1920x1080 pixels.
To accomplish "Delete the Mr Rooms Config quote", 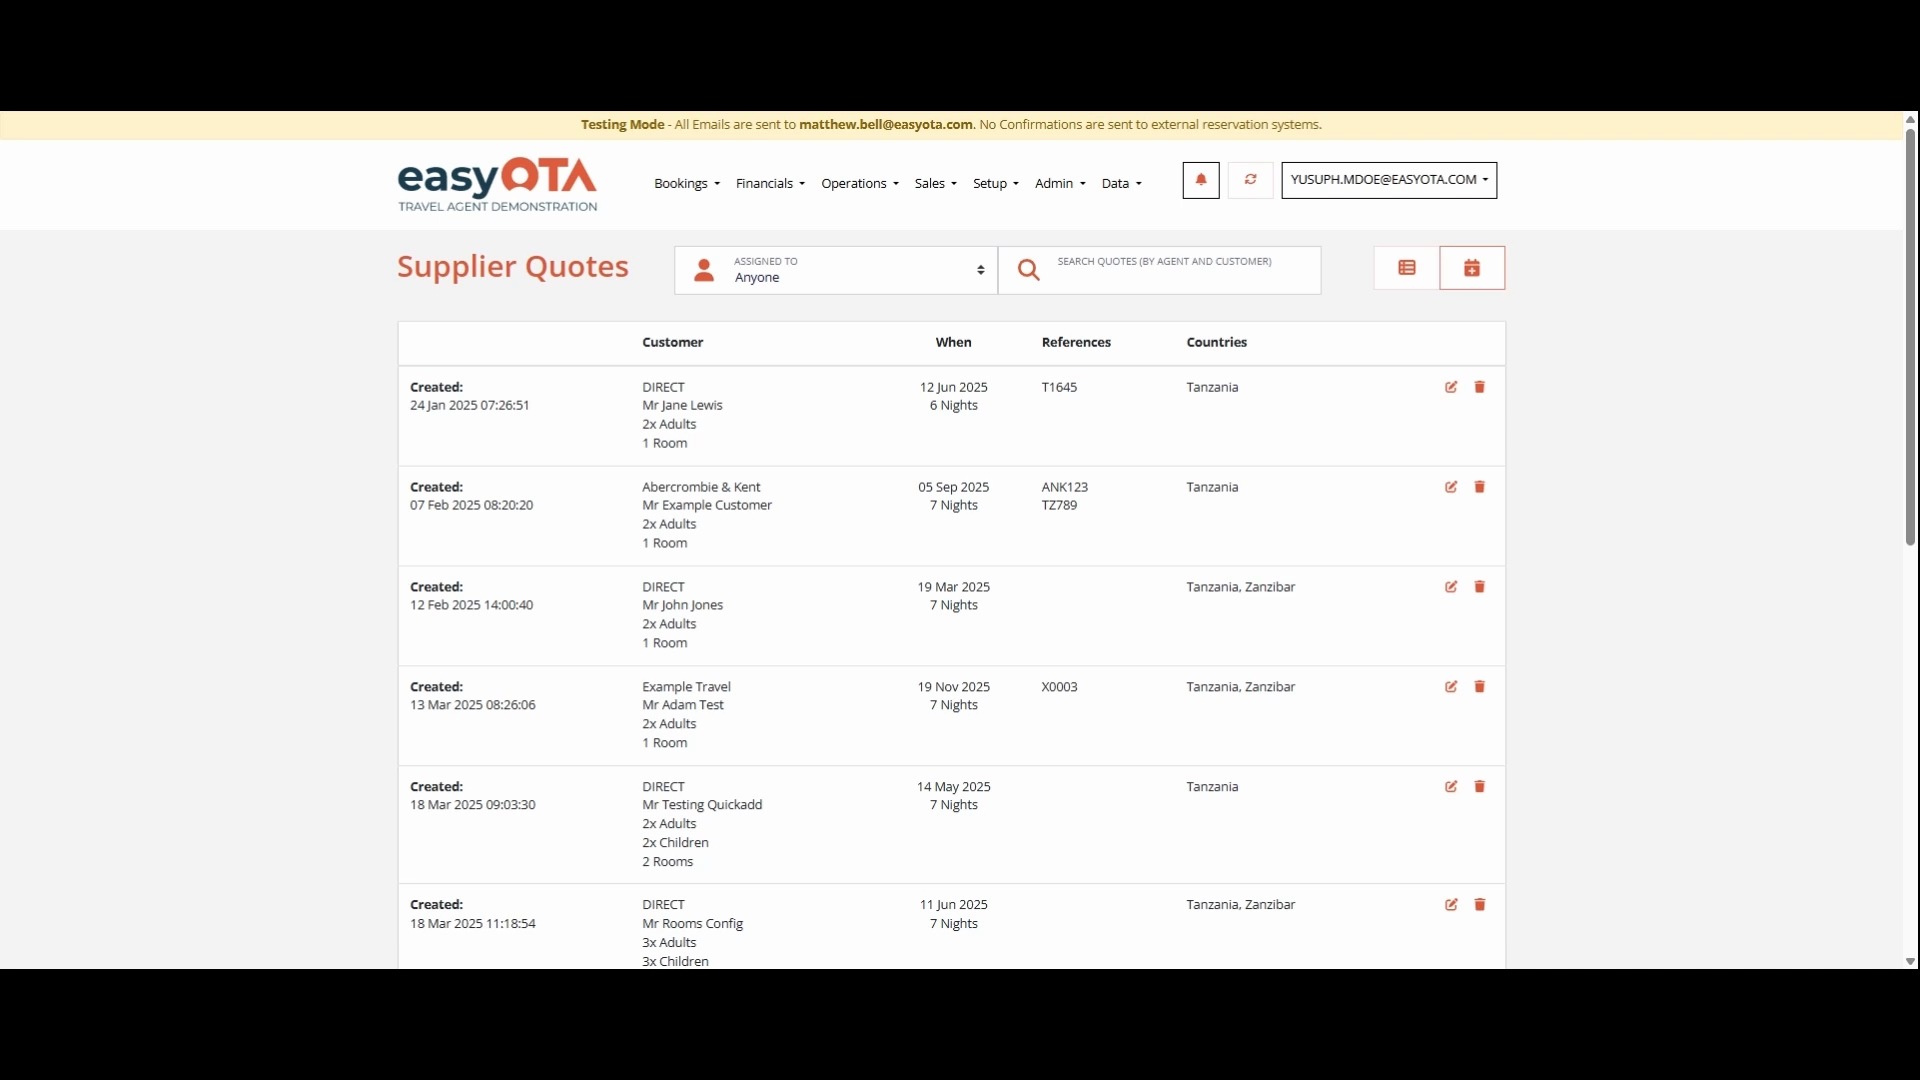I will [1480, 905].
